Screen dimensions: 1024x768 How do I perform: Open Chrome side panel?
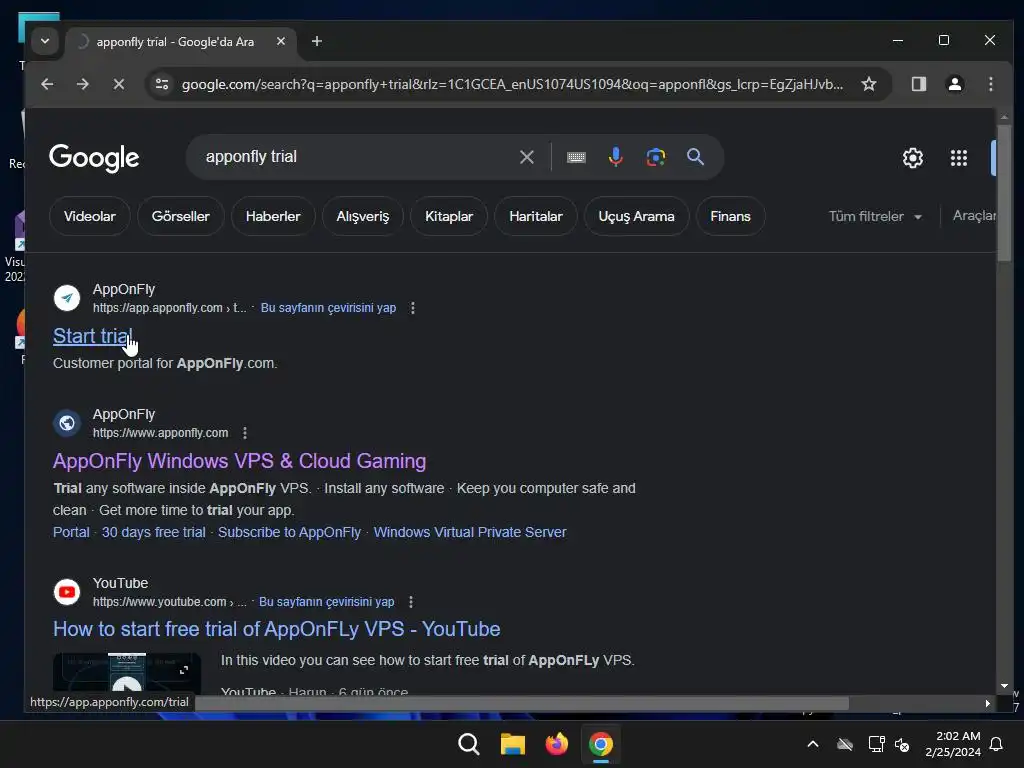click(919, 84)
